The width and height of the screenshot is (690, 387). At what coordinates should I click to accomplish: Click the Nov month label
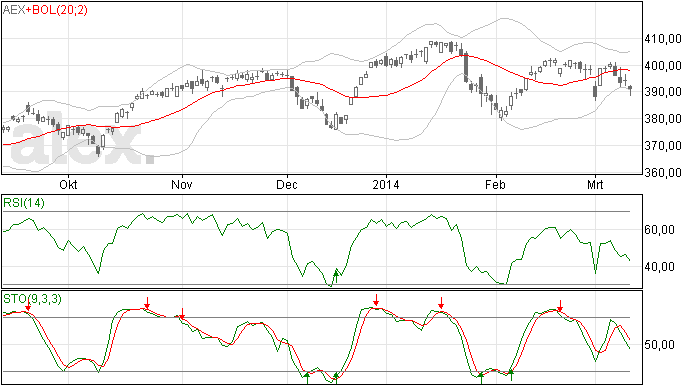[182, 184]
